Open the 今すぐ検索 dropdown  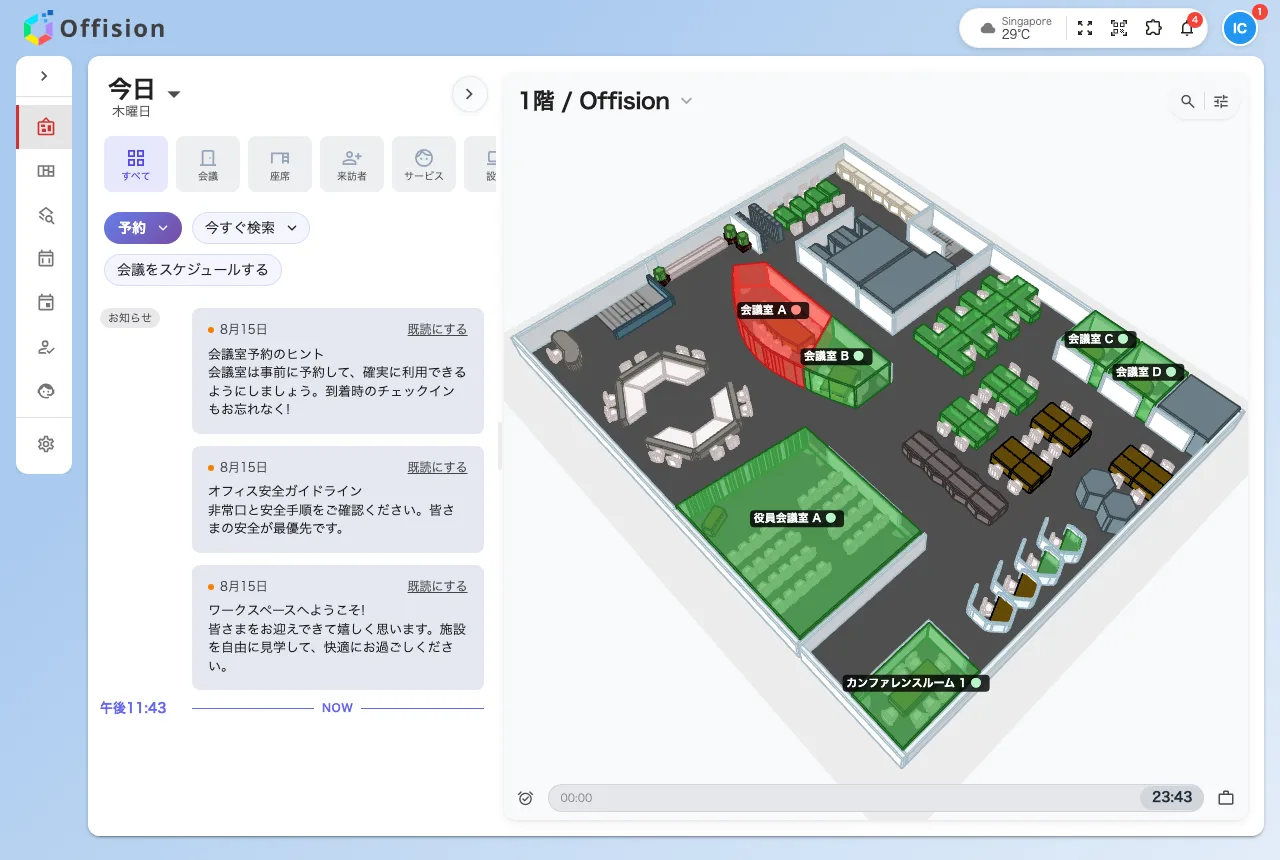(x=251, y=228)
